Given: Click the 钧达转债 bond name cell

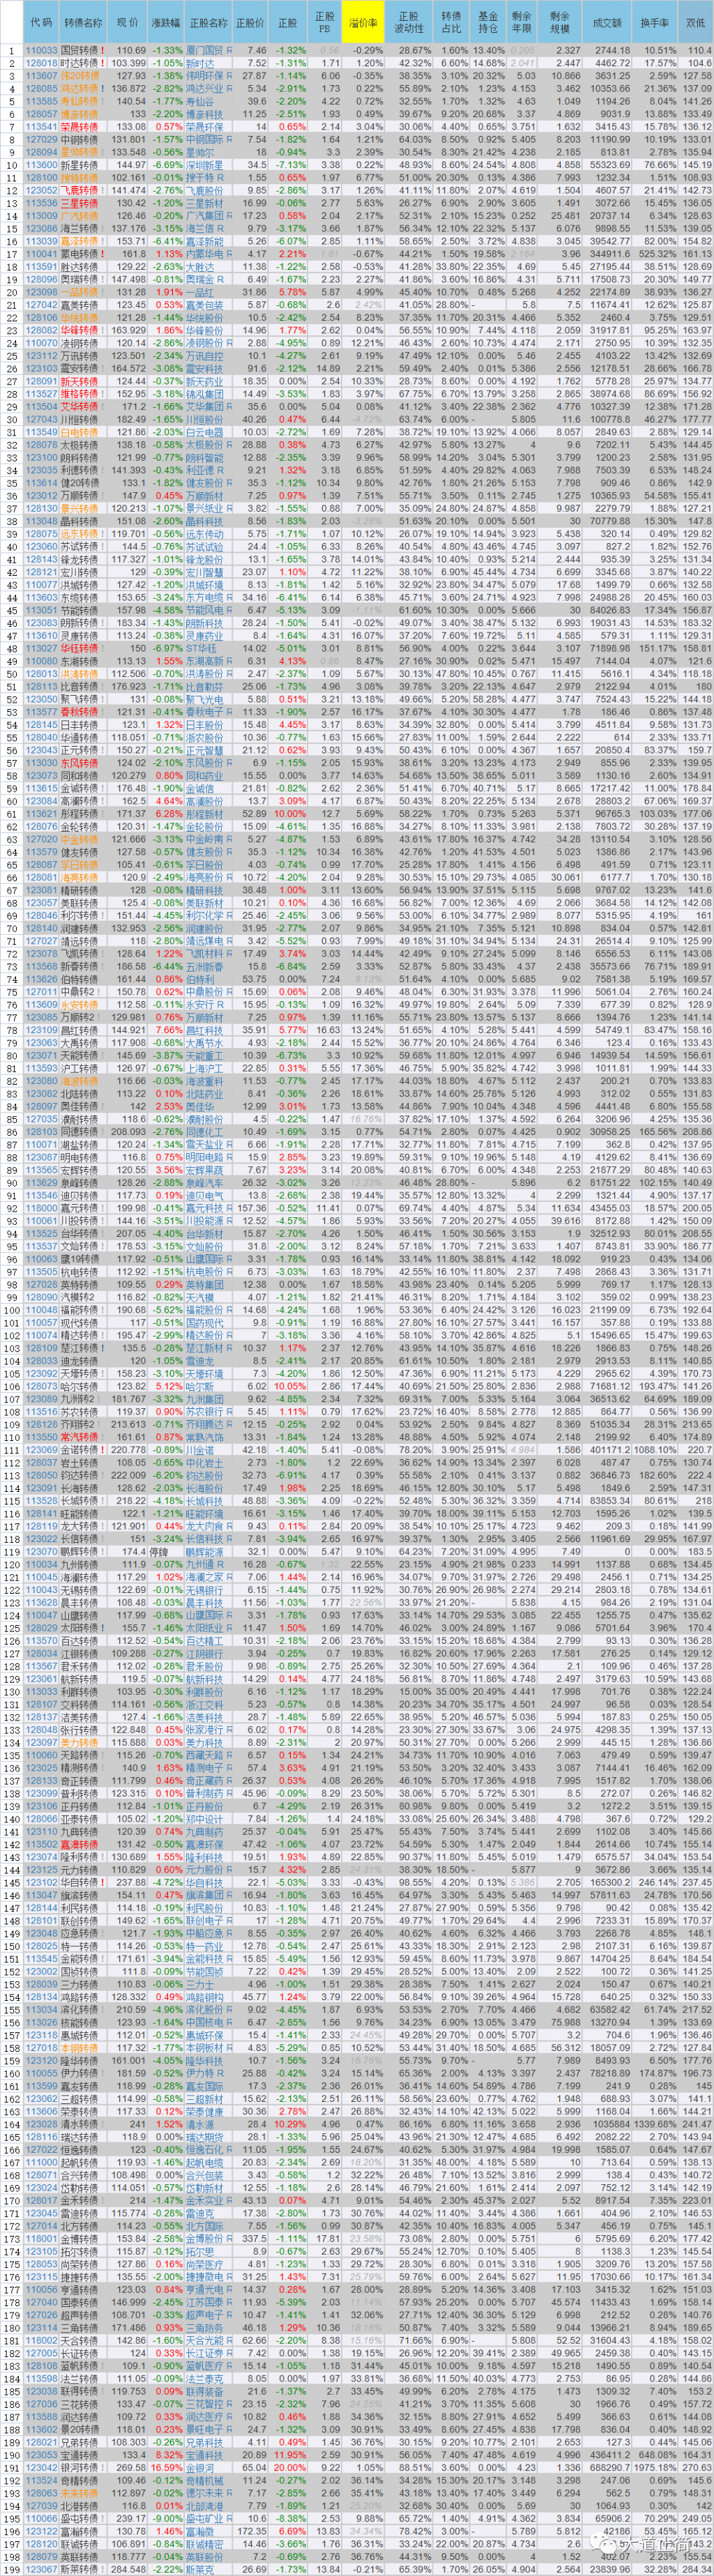Looking at the screenshot, I should tap(83, 1475).
